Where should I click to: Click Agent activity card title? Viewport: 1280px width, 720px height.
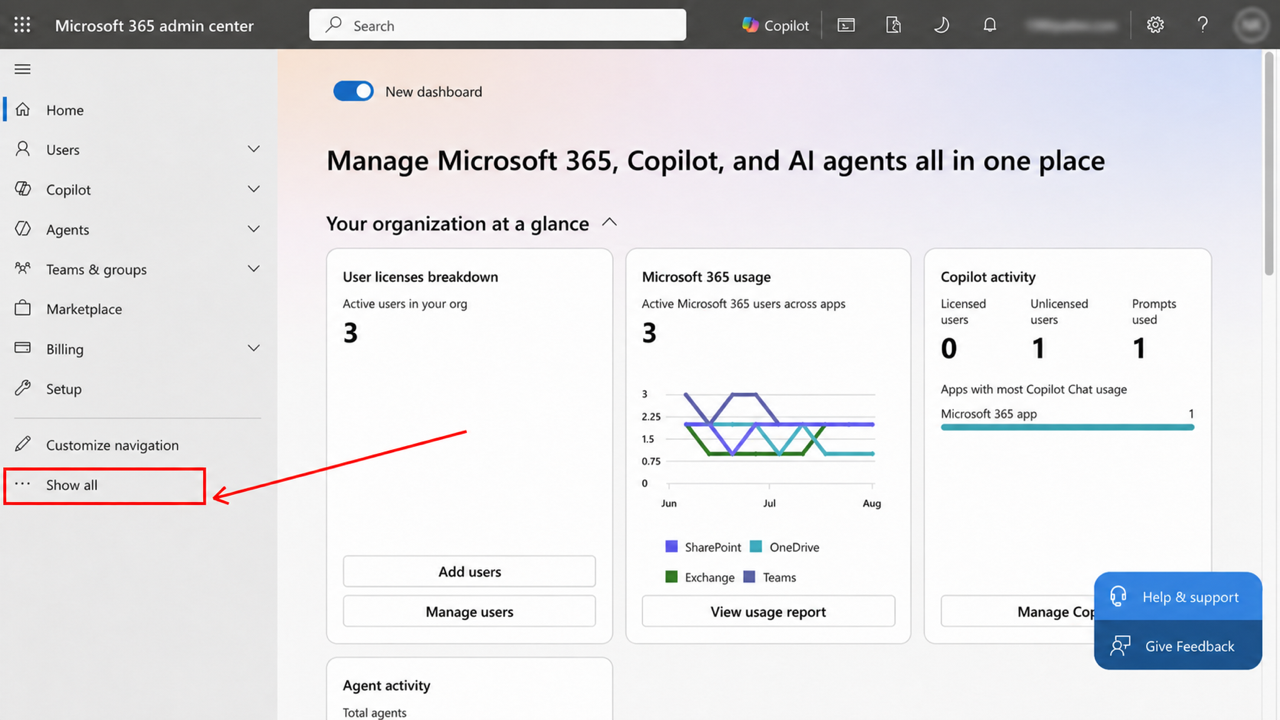(x=386, y=686)
